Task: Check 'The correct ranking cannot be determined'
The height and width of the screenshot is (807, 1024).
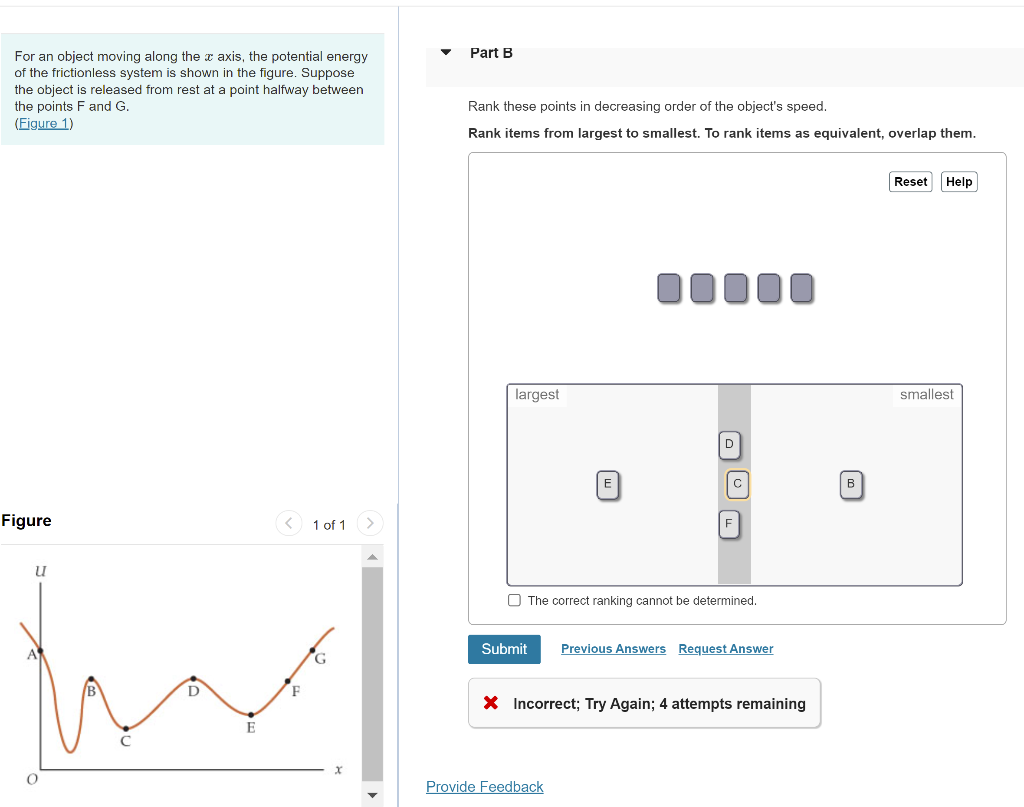Action: [x=514, y=600]
